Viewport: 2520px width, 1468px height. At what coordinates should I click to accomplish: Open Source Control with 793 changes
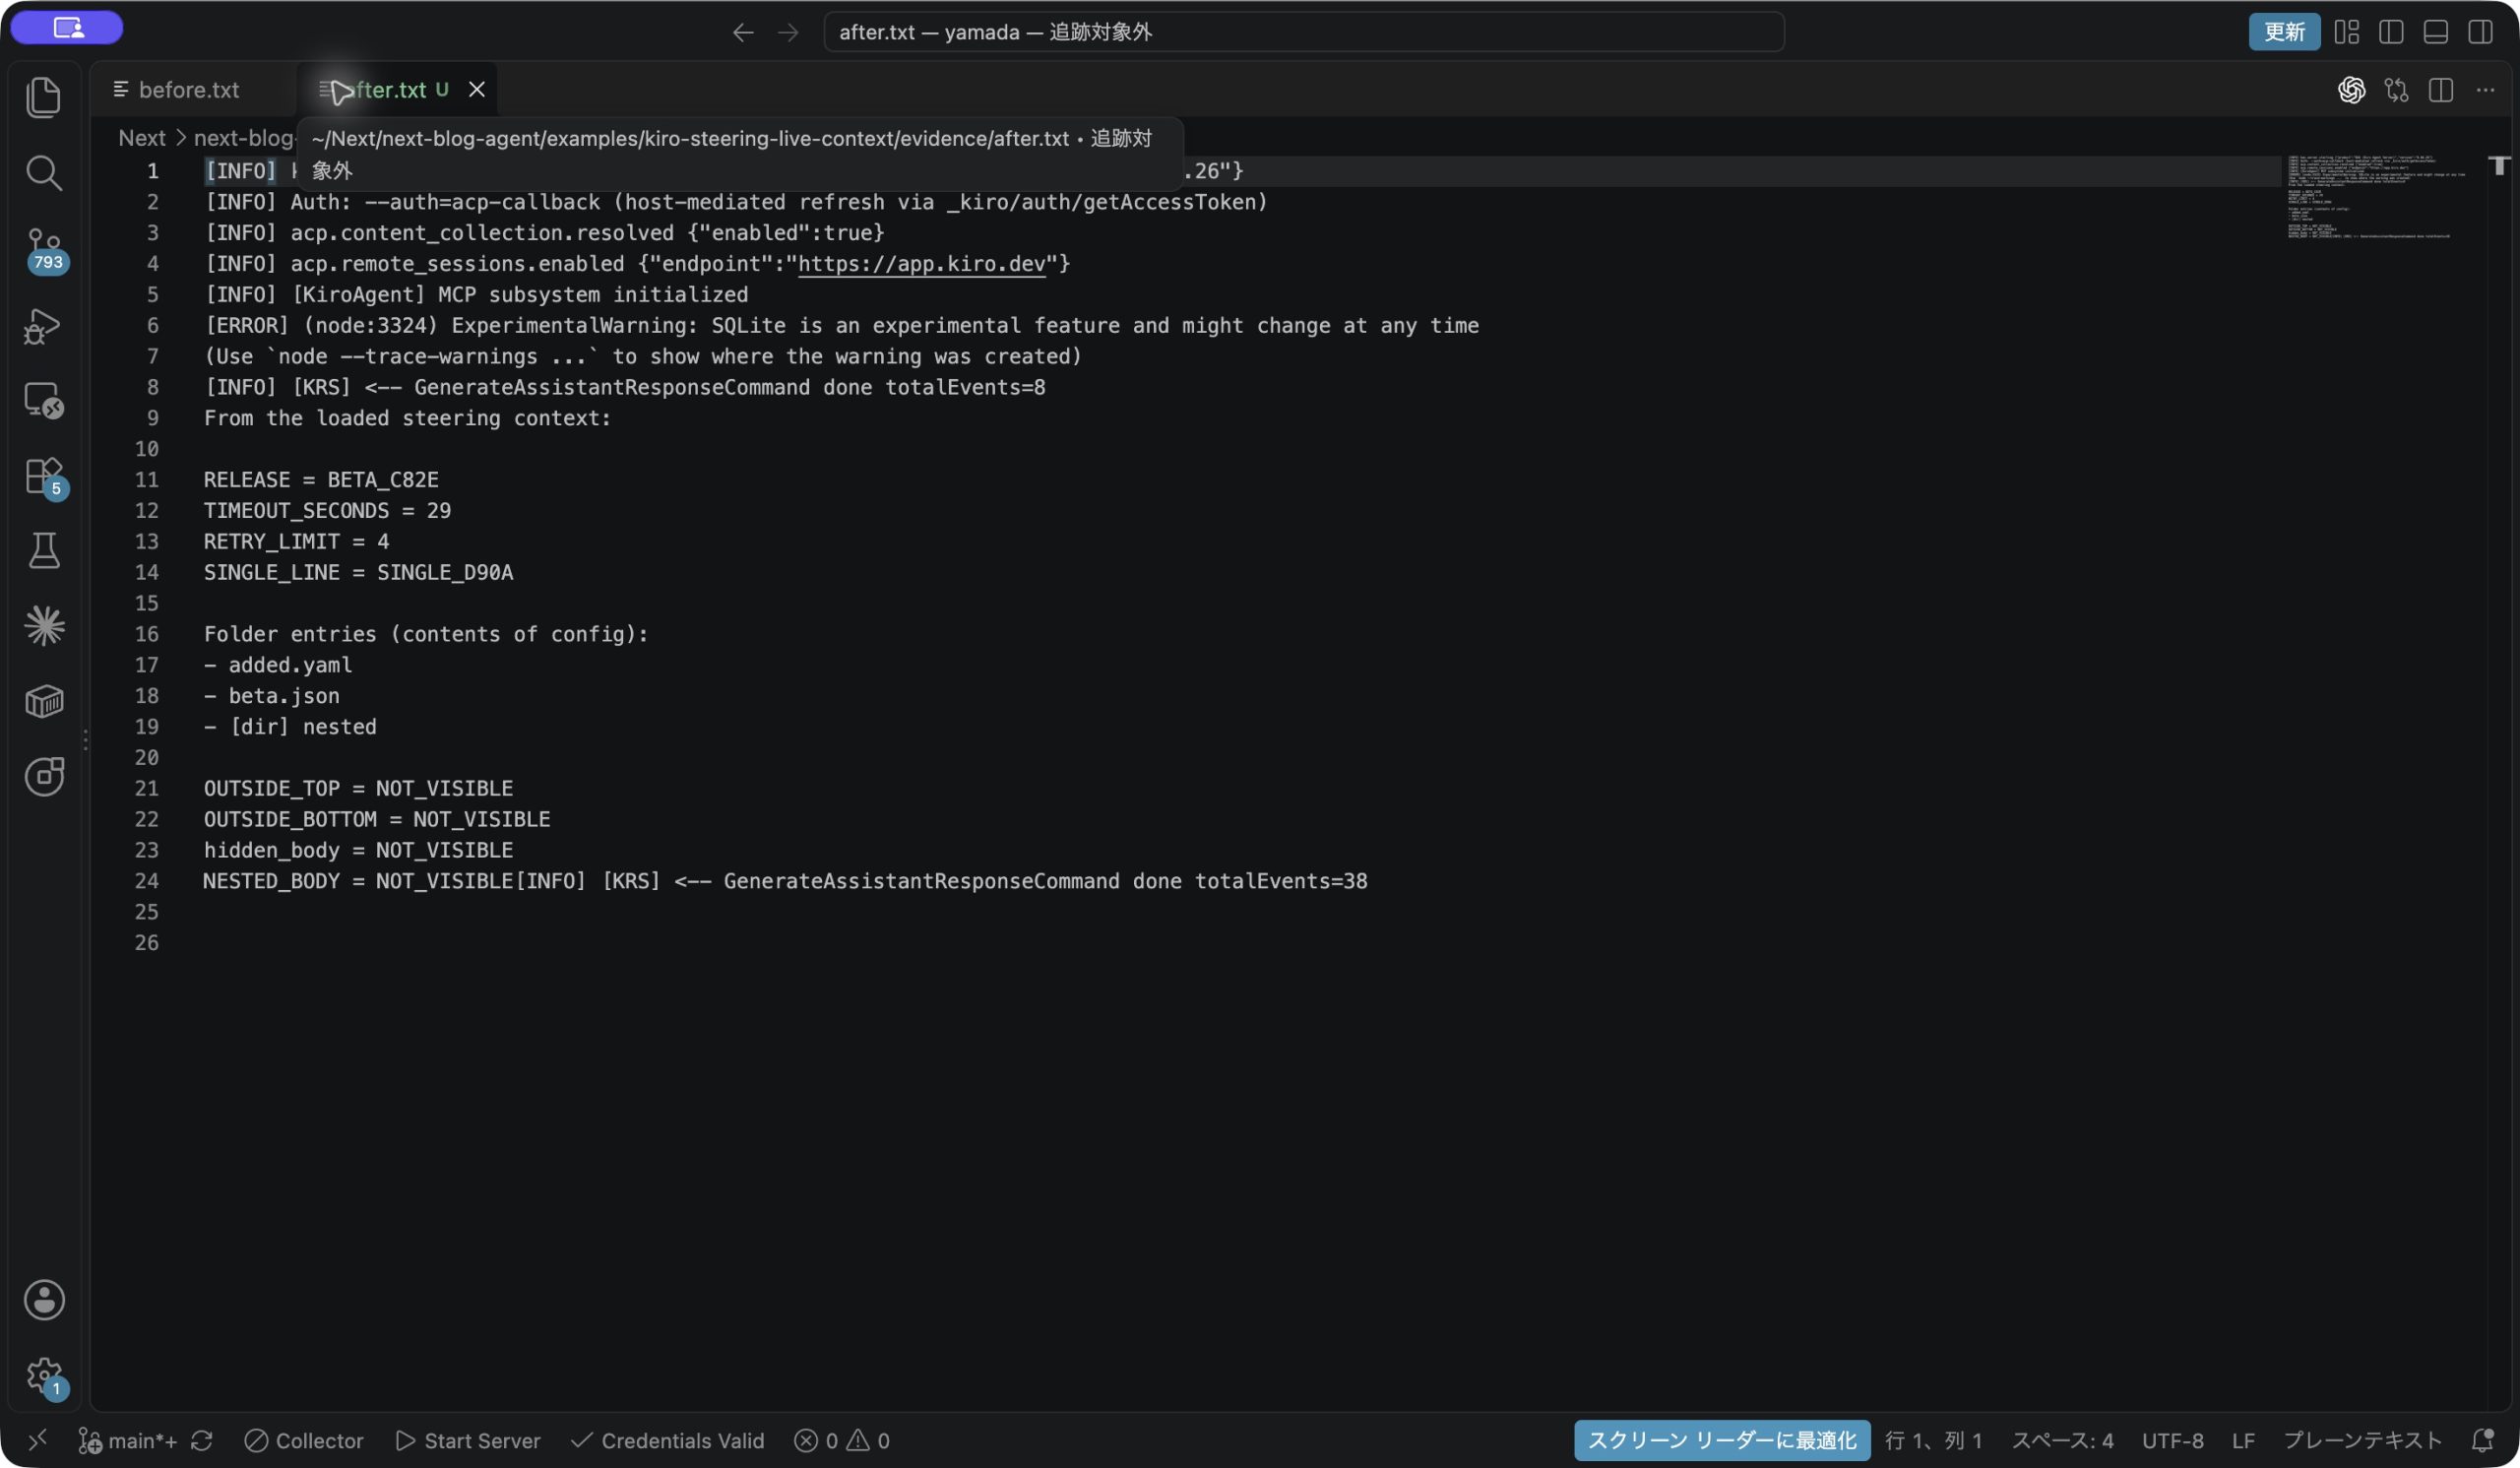coord(44,250)
